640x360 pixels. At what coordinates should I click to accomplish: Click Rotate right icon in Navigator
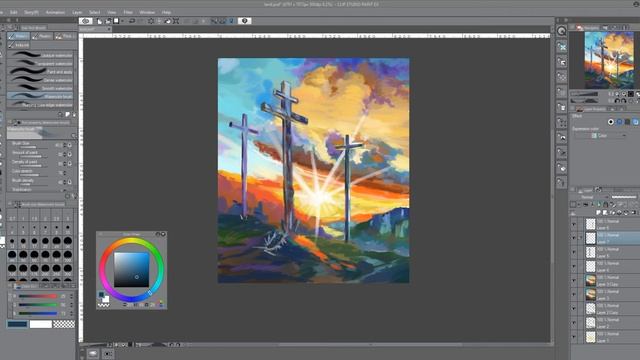624,101
